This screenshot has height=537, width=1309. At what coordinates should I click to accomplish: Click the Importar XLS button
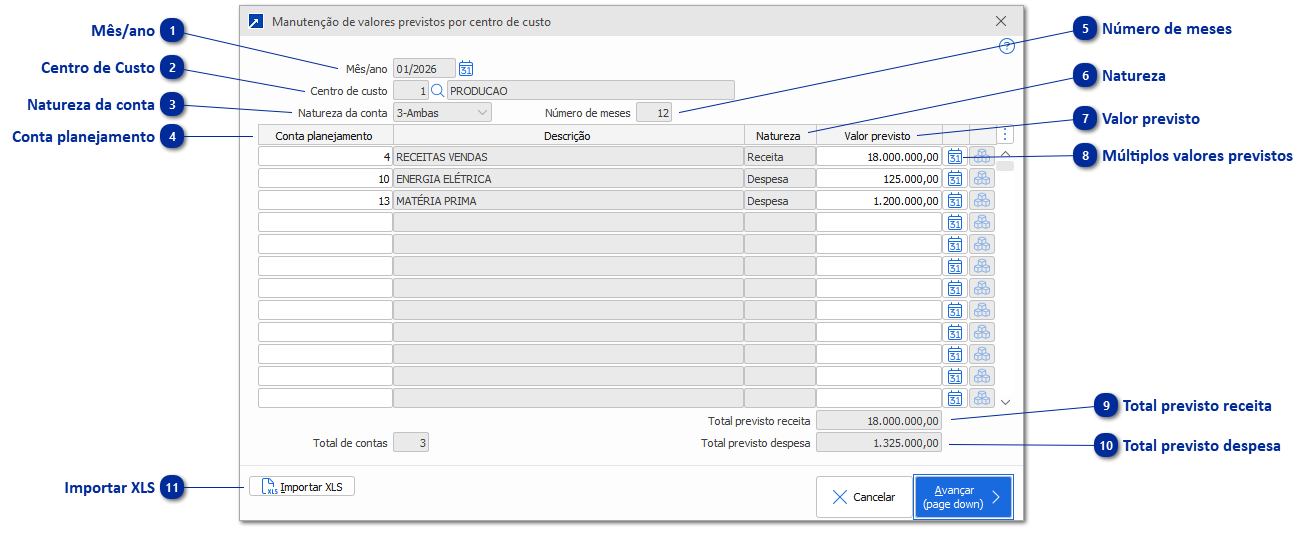click(302, 487)
